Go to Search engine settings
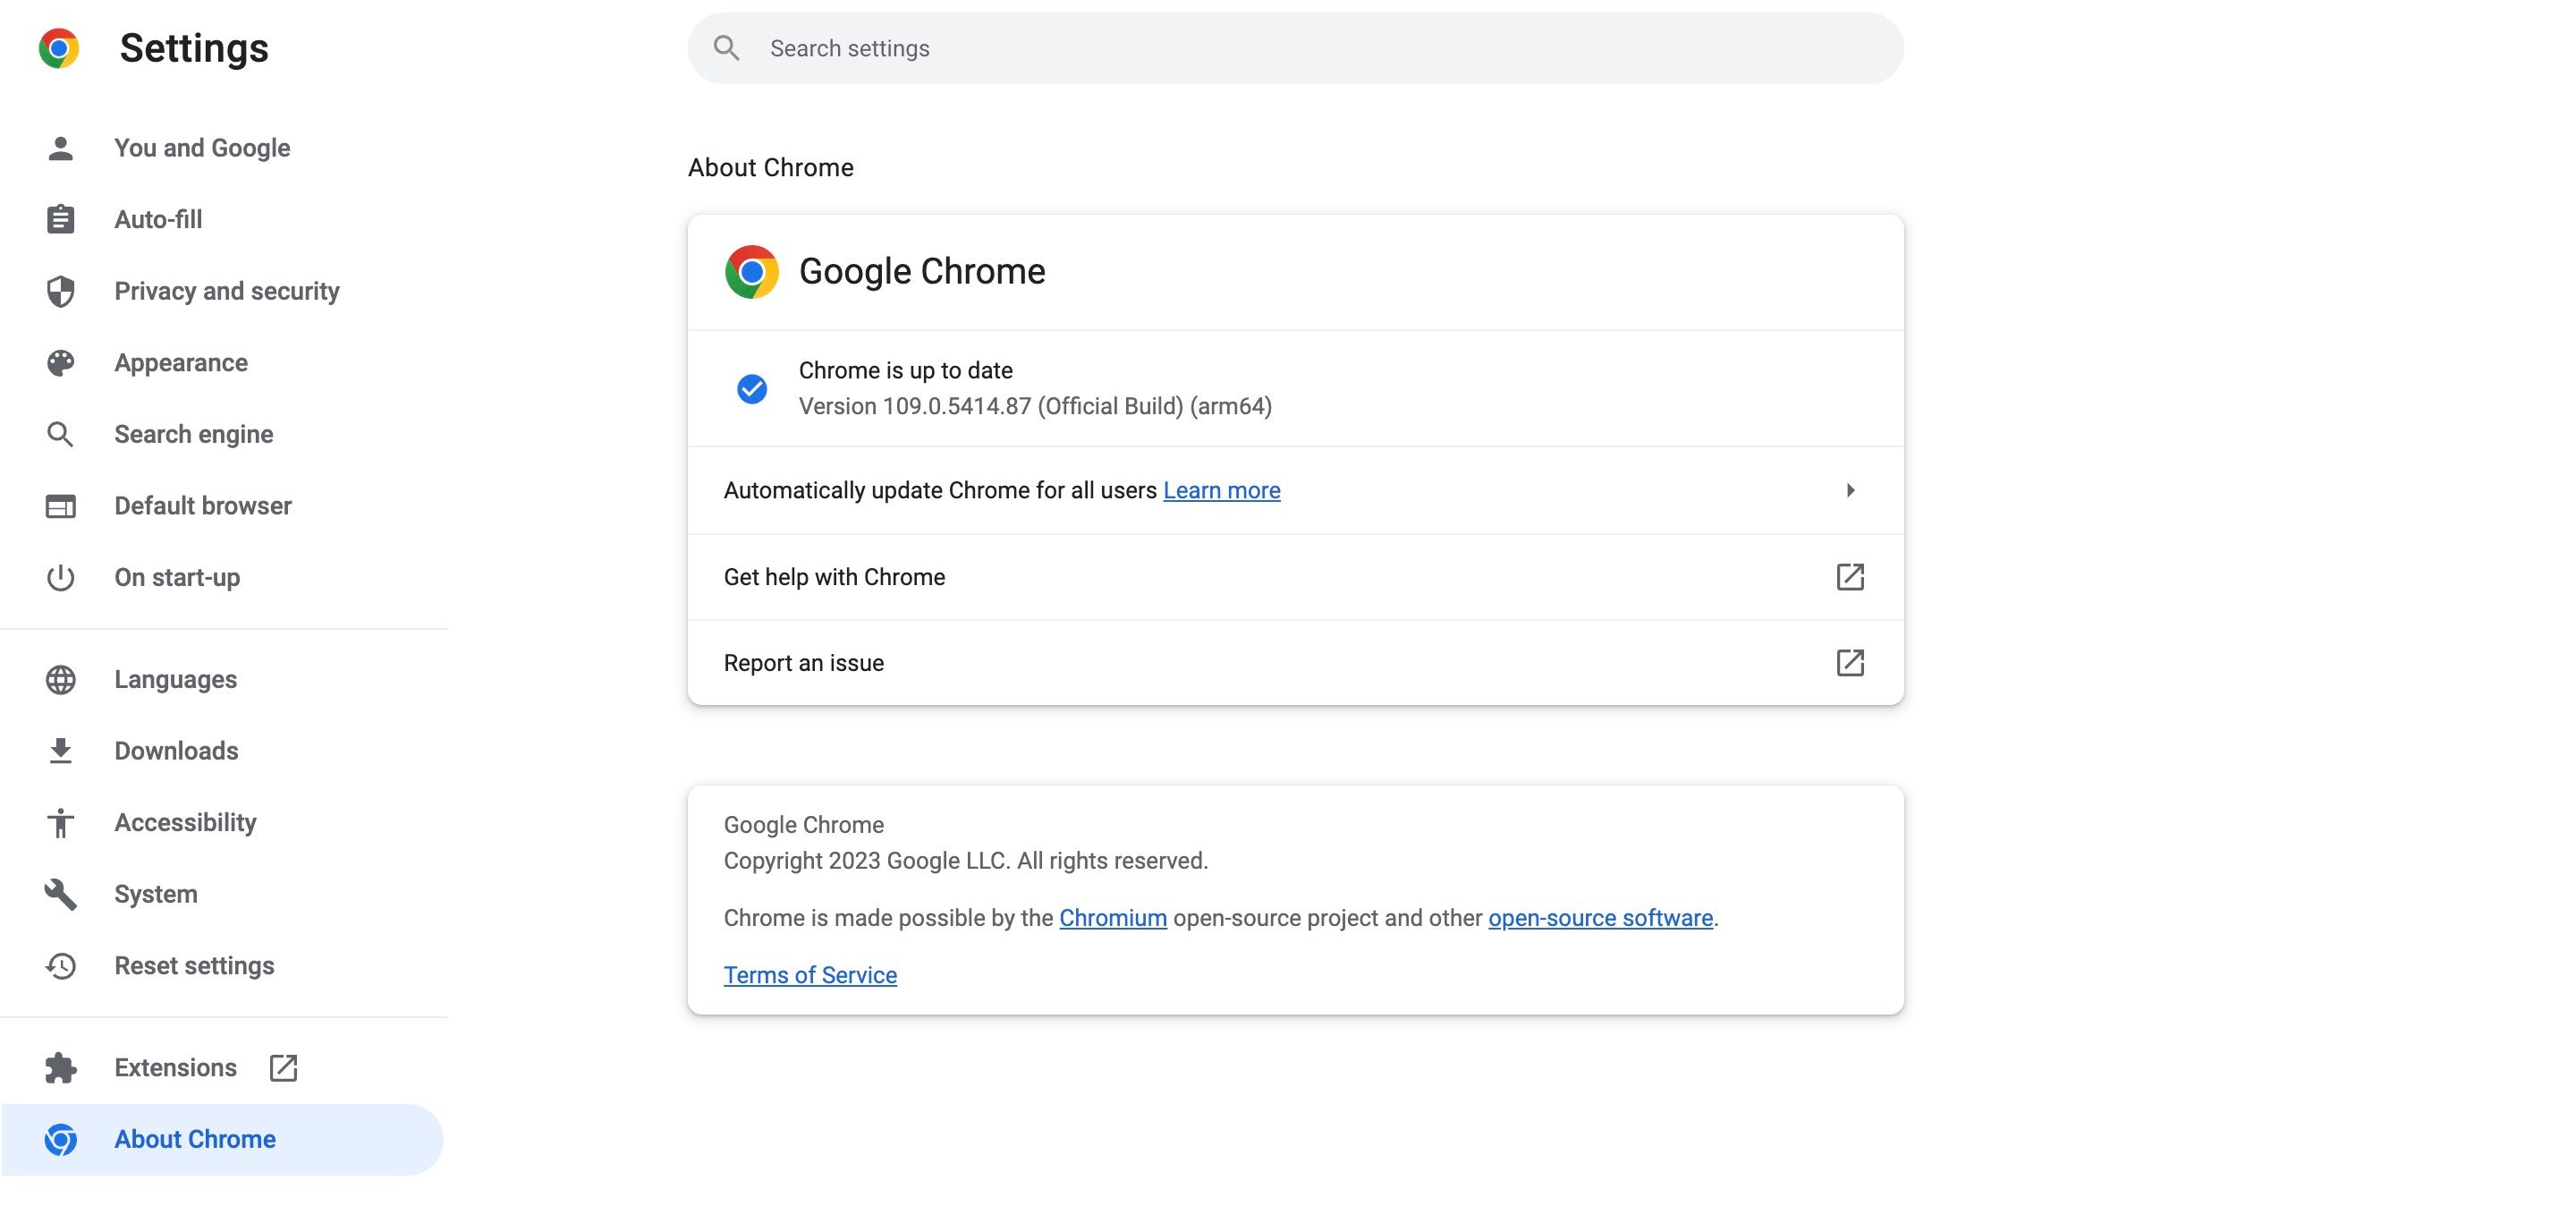This screenshot has height=1206, width=2576. pos(193,434)
